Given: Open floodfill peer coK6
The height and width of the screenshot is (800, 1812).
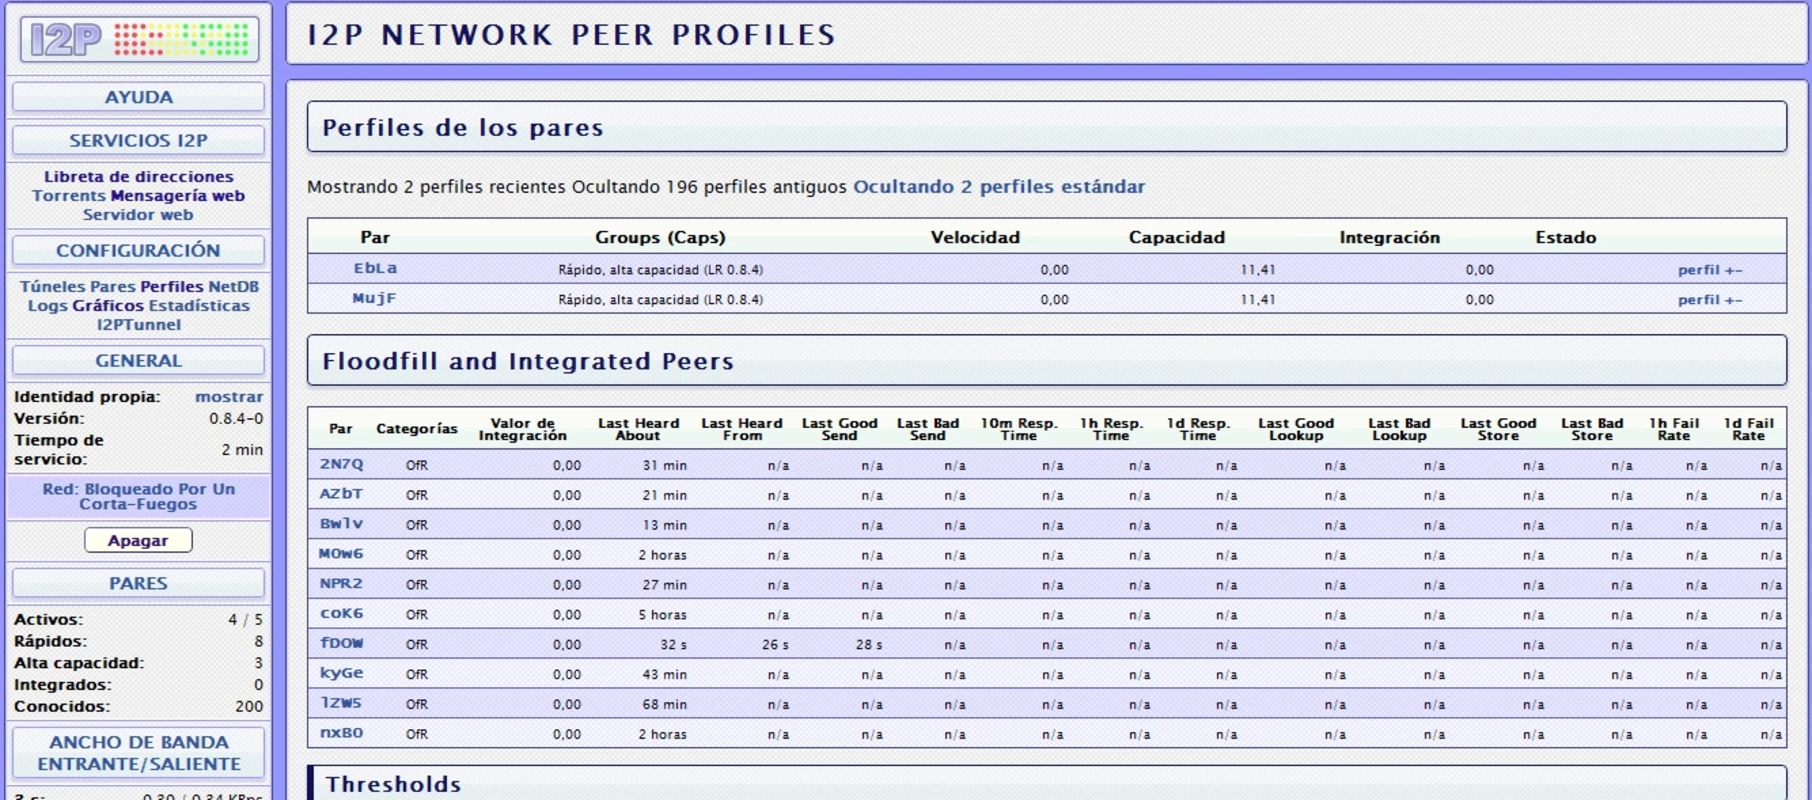Looking at the screenshot, I should pyautogui.click(x=341, y=614).
